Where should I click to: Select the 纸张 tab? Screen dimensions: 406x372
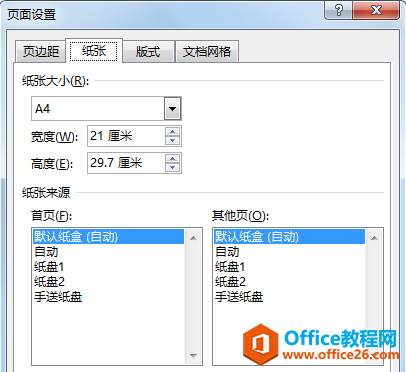tap(94, 51)
